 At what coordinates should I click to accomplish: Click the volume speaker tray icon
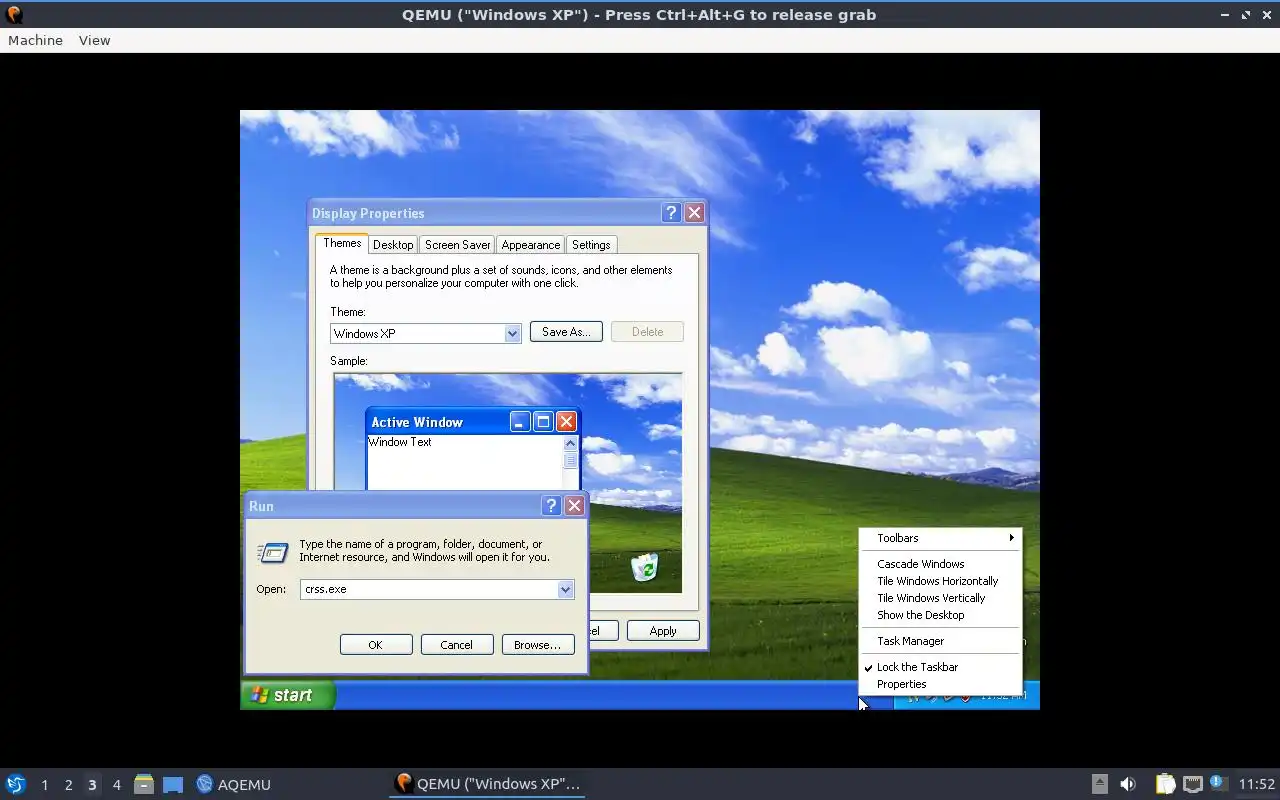pos(1128,784)
